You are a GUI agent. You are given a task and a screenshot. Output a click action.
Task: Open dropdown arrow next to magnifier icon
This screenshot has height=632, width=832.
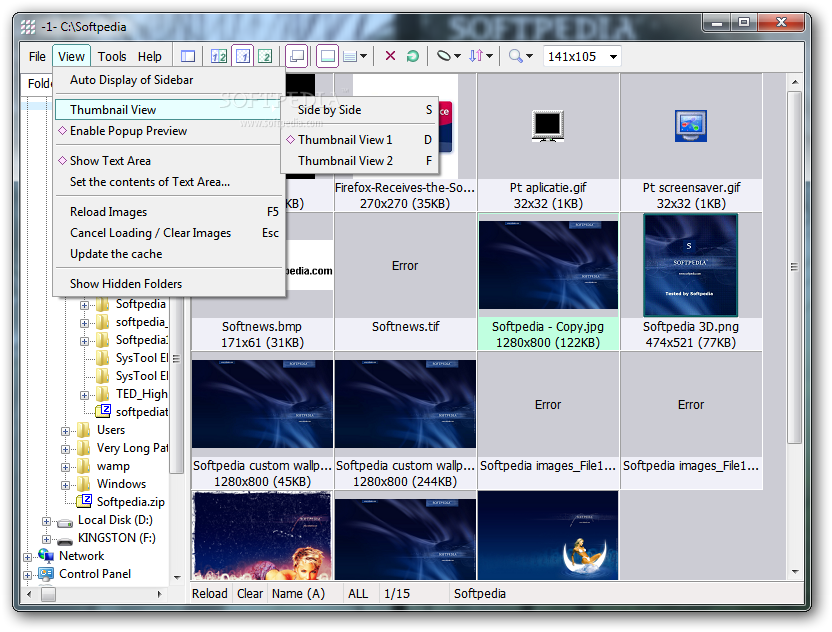[529, 56]
